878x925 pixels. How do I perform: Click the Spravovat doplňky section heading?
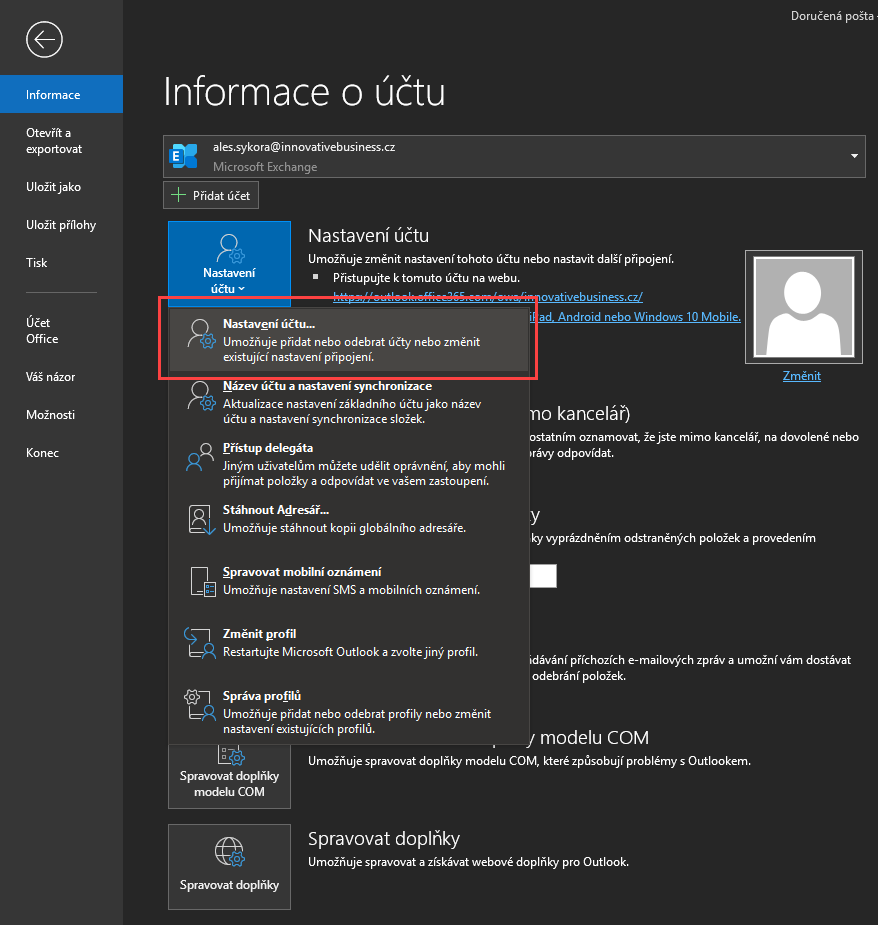click(x=384, y=838)
